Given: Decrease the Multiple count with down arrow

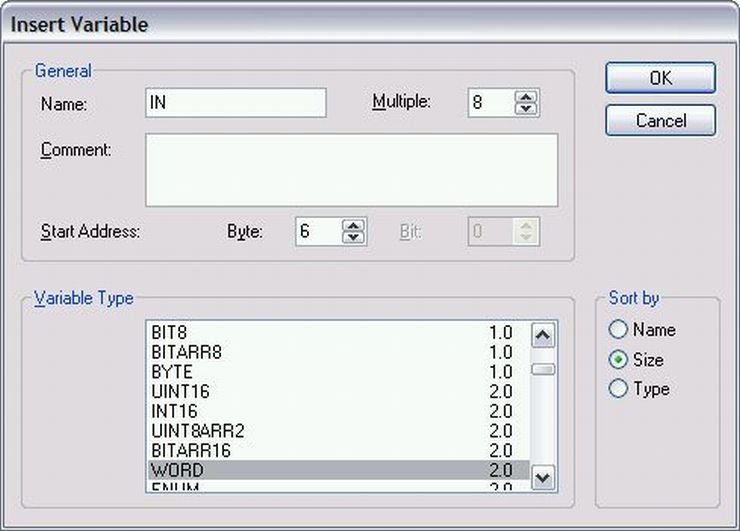Looking at the screenshot, I should coord(526,109).
